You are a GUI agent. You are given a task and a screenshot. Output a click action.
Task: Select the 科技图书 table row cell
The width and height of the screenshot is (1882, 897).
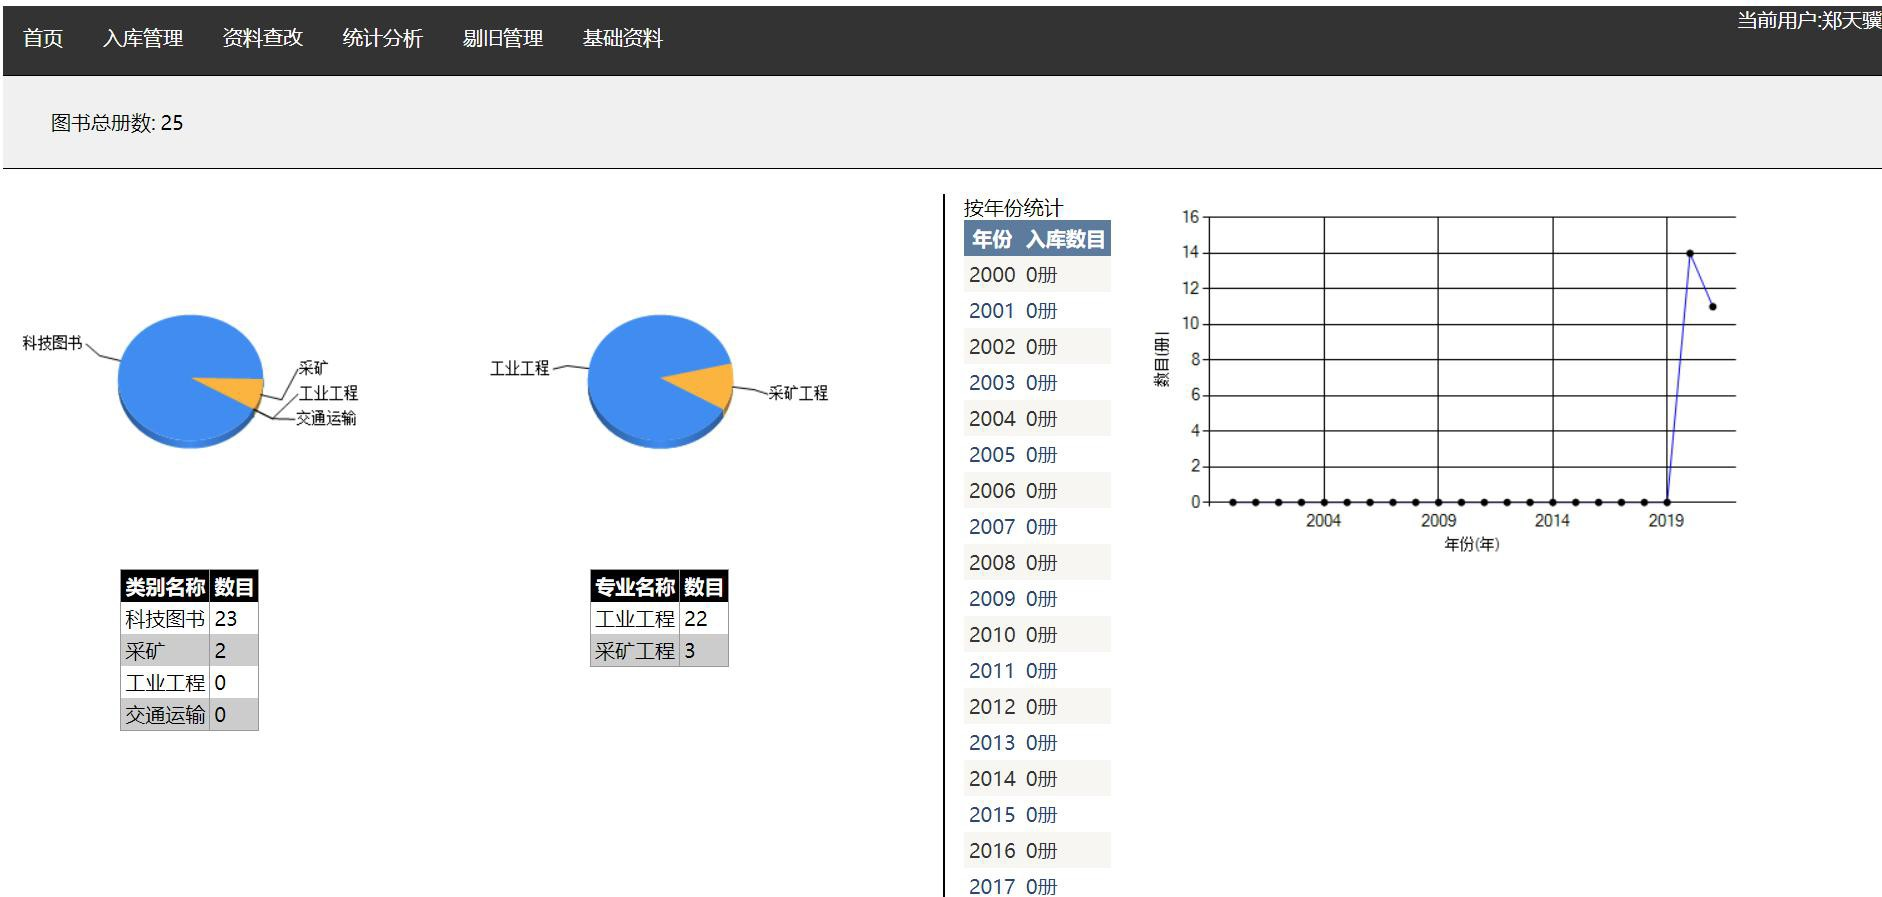(165, 619)
